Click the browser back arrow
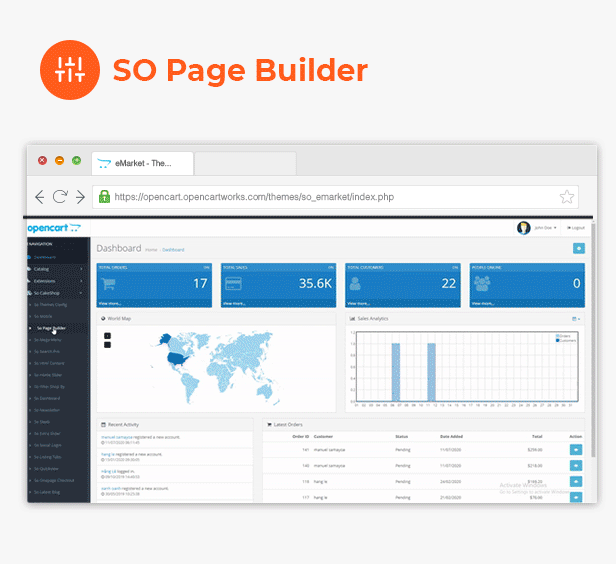The height and width of the screenshot is (564, 616). click(x=39, y=197)
